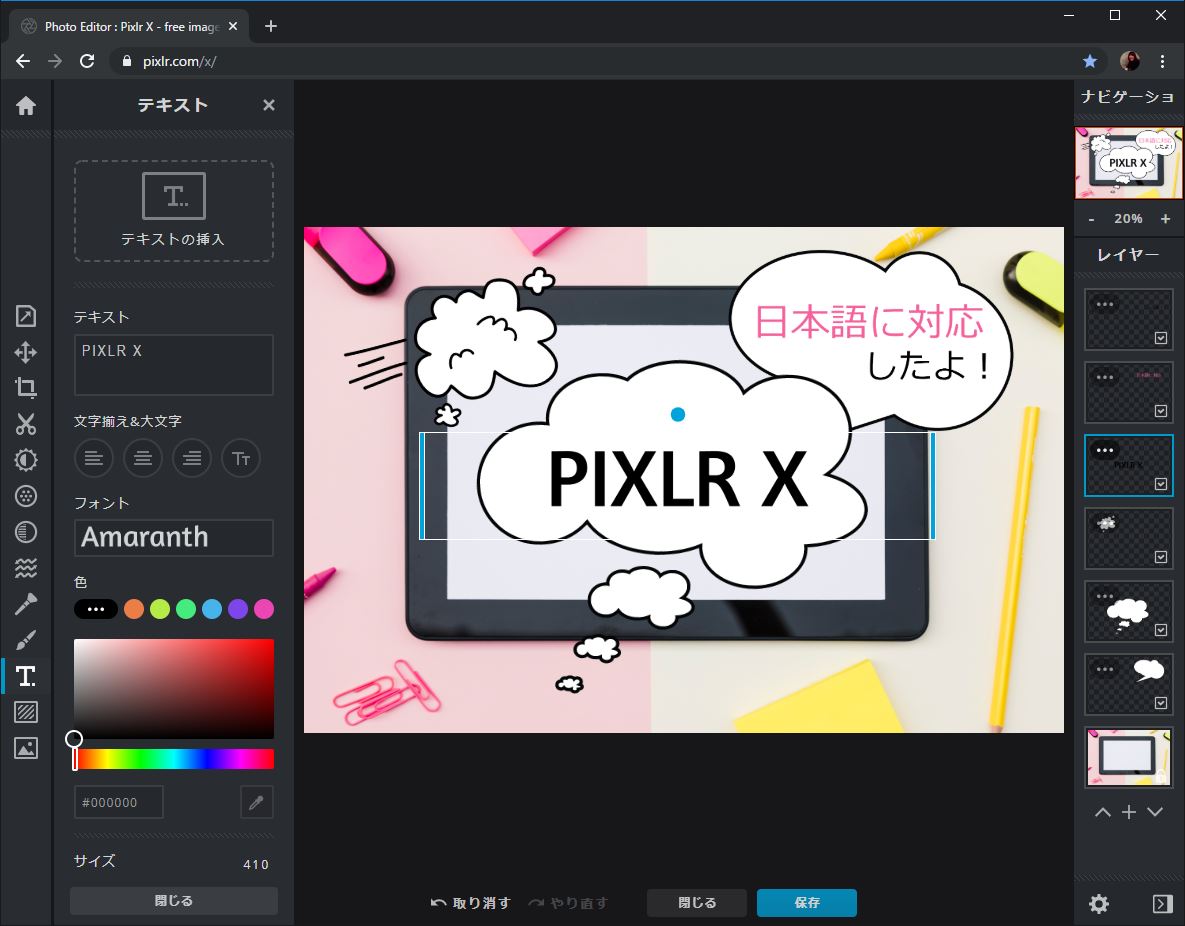This screenshot has height=926, width=1185.
Task: Zoom out with navigation minus
Action: pos(1091,218)
